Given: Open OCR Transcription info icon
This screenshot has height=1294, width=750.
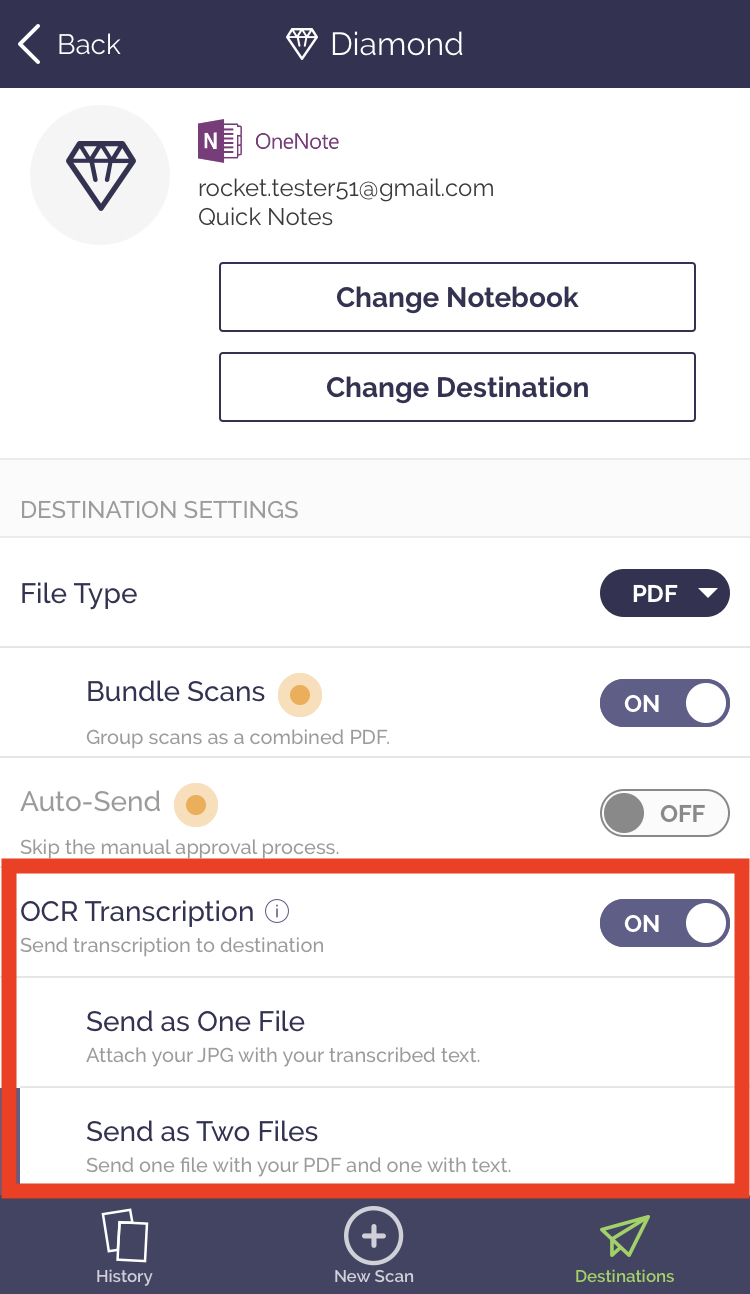Looking at the screenshot, I should point(277,911).
